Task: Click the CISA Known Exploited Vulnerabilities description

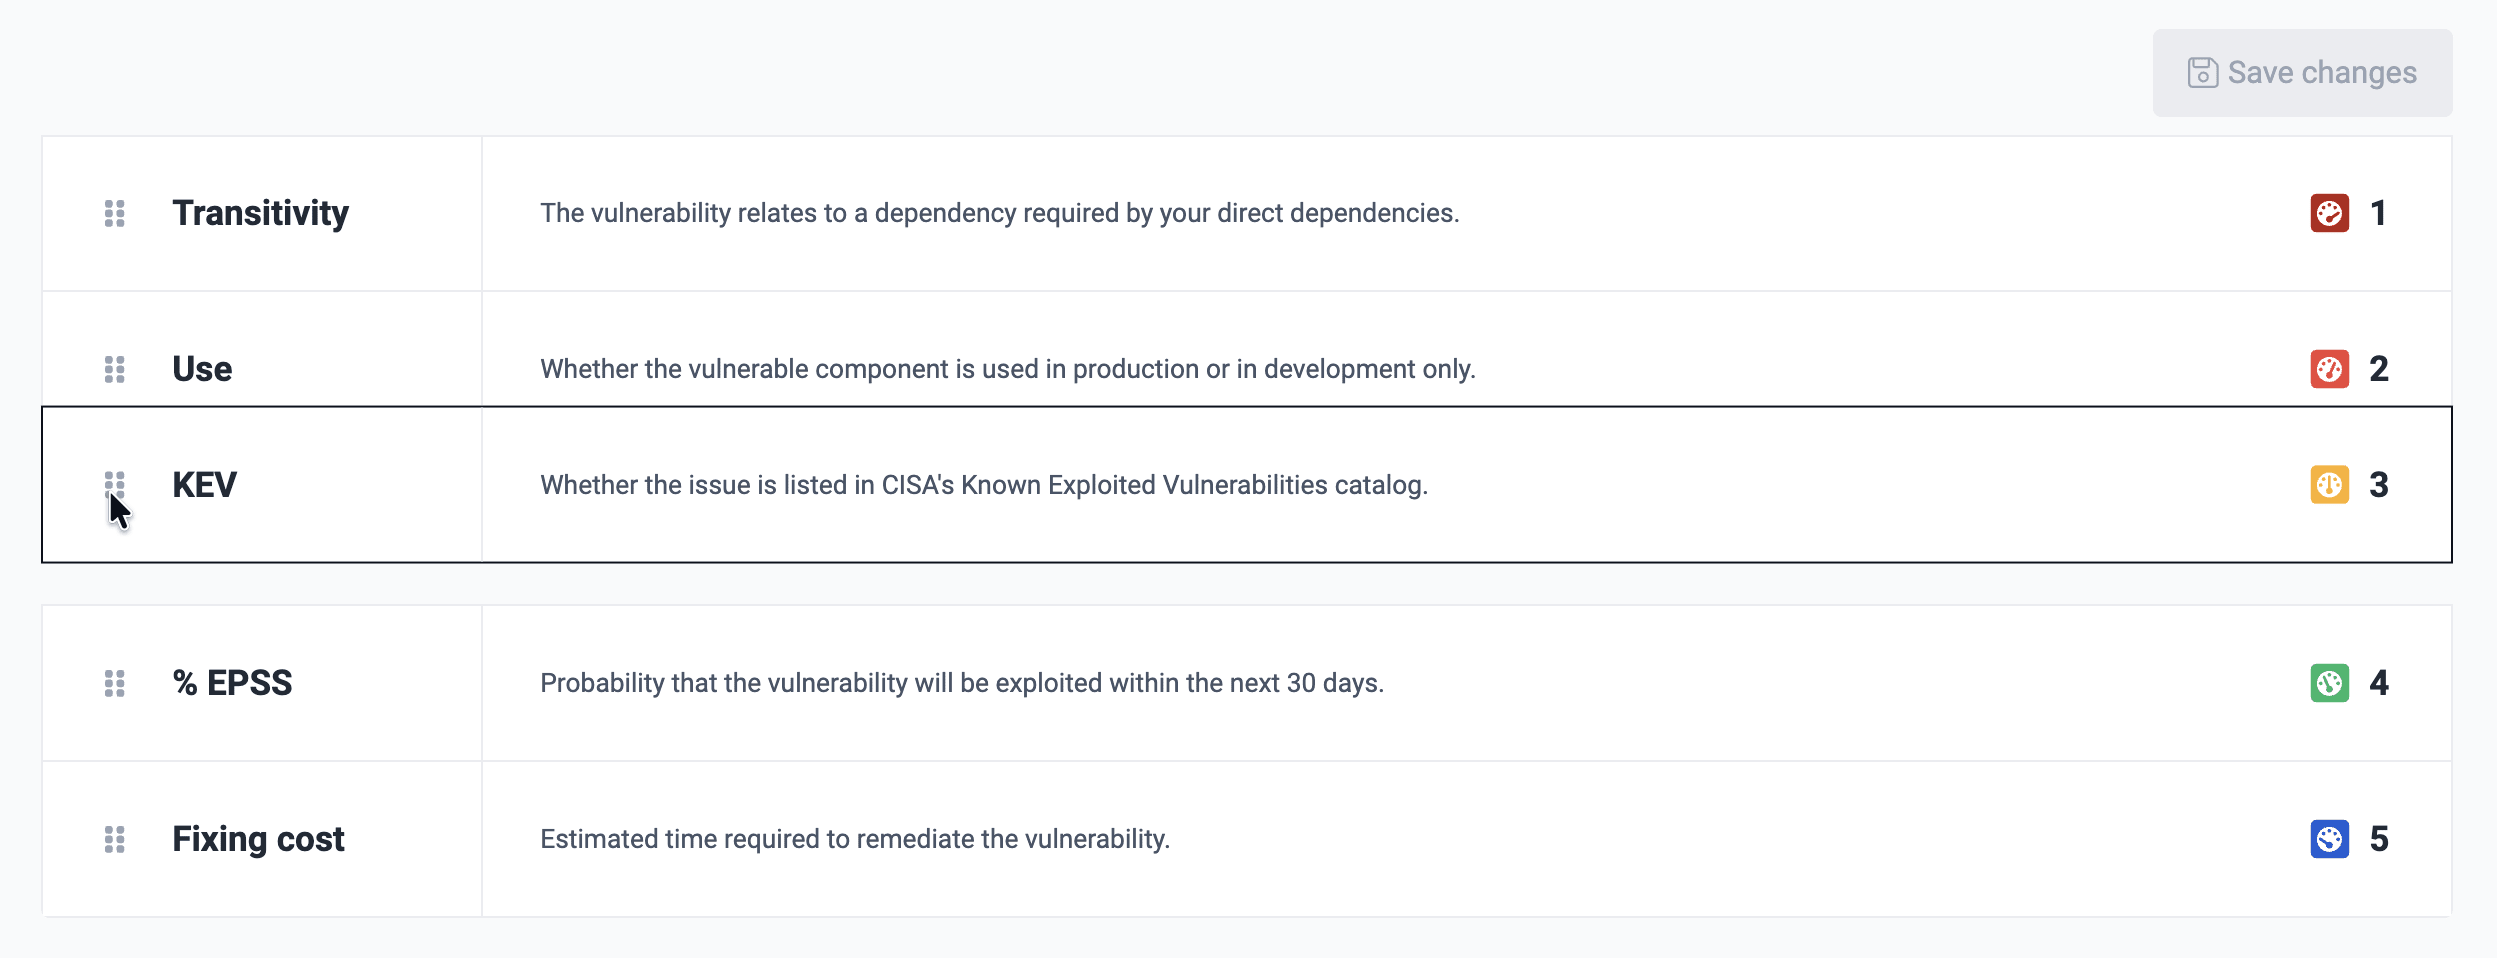Action: pyautogui.click(x=984, y=485)
